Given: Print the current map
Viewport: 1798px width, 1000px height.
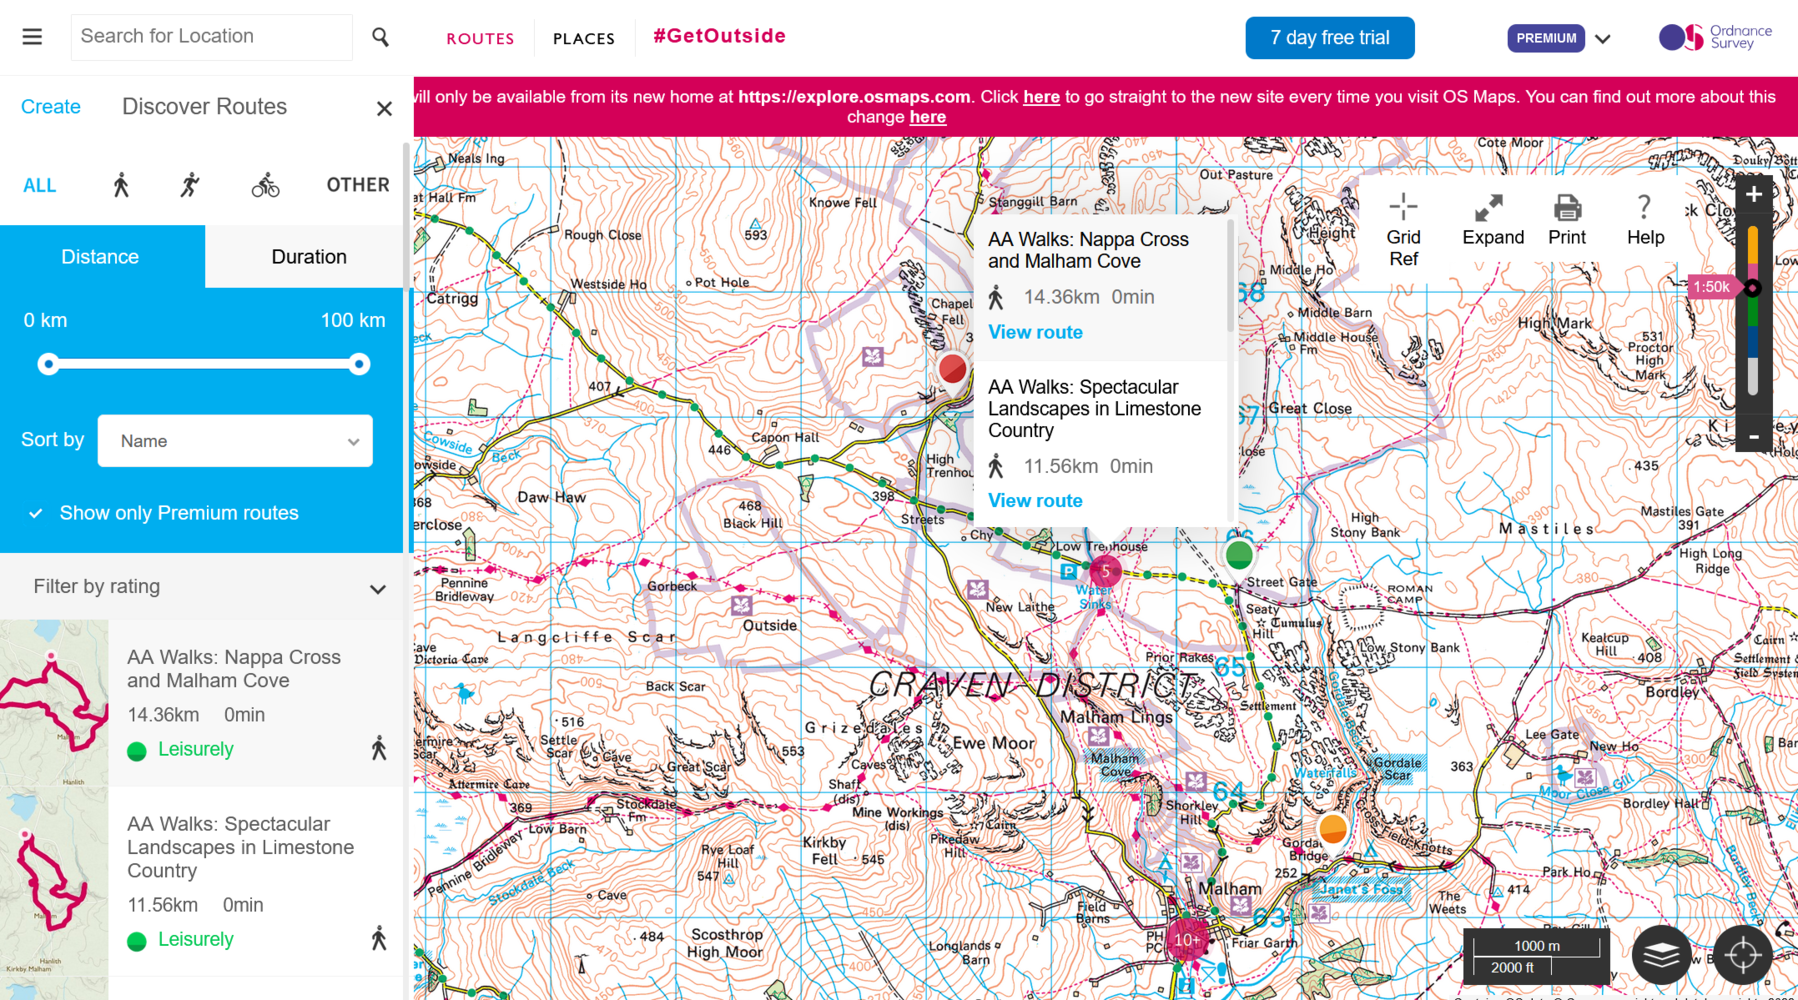Looking at the screenshot, I should coord(1567,220).
